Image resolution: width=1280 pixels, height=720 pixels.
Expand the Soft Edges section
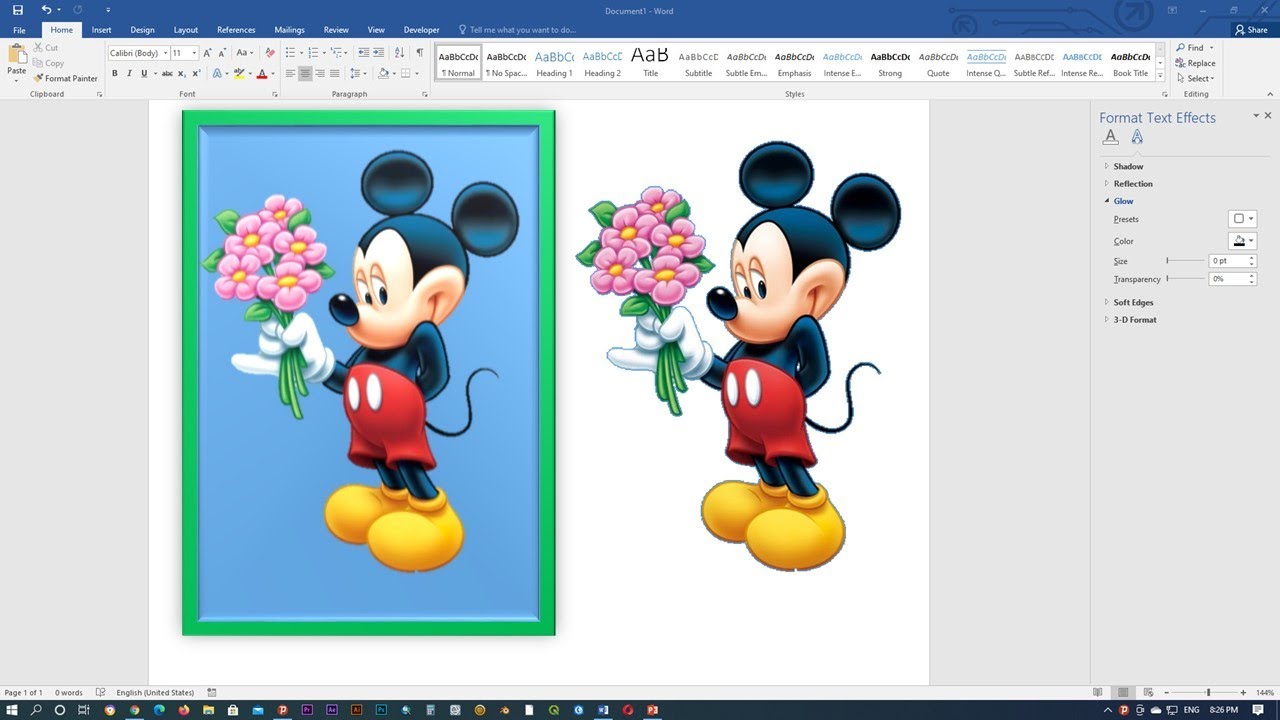pos(1133,302)
